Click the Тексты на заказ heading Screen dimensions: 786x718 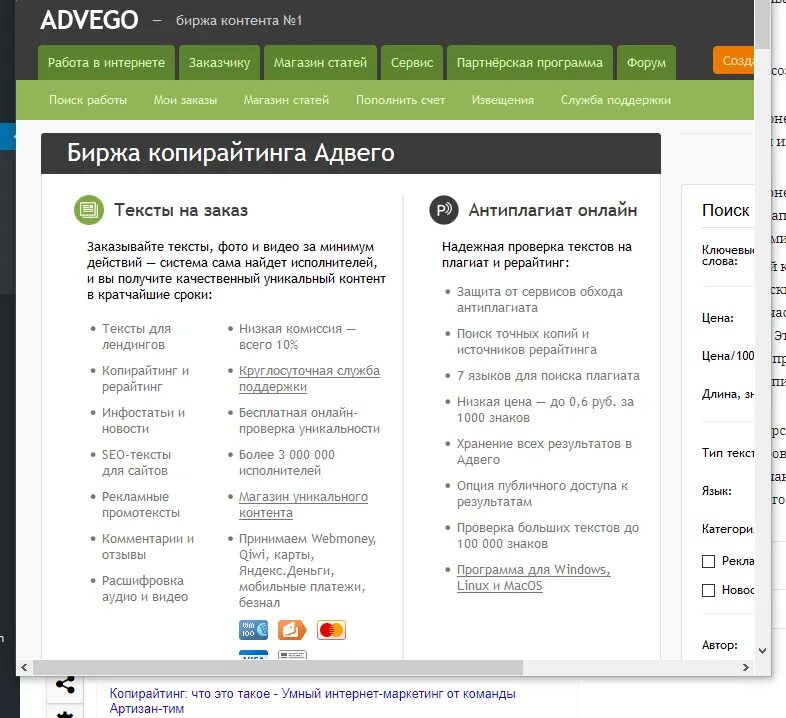pyautogui.click(x=181, y=210)
